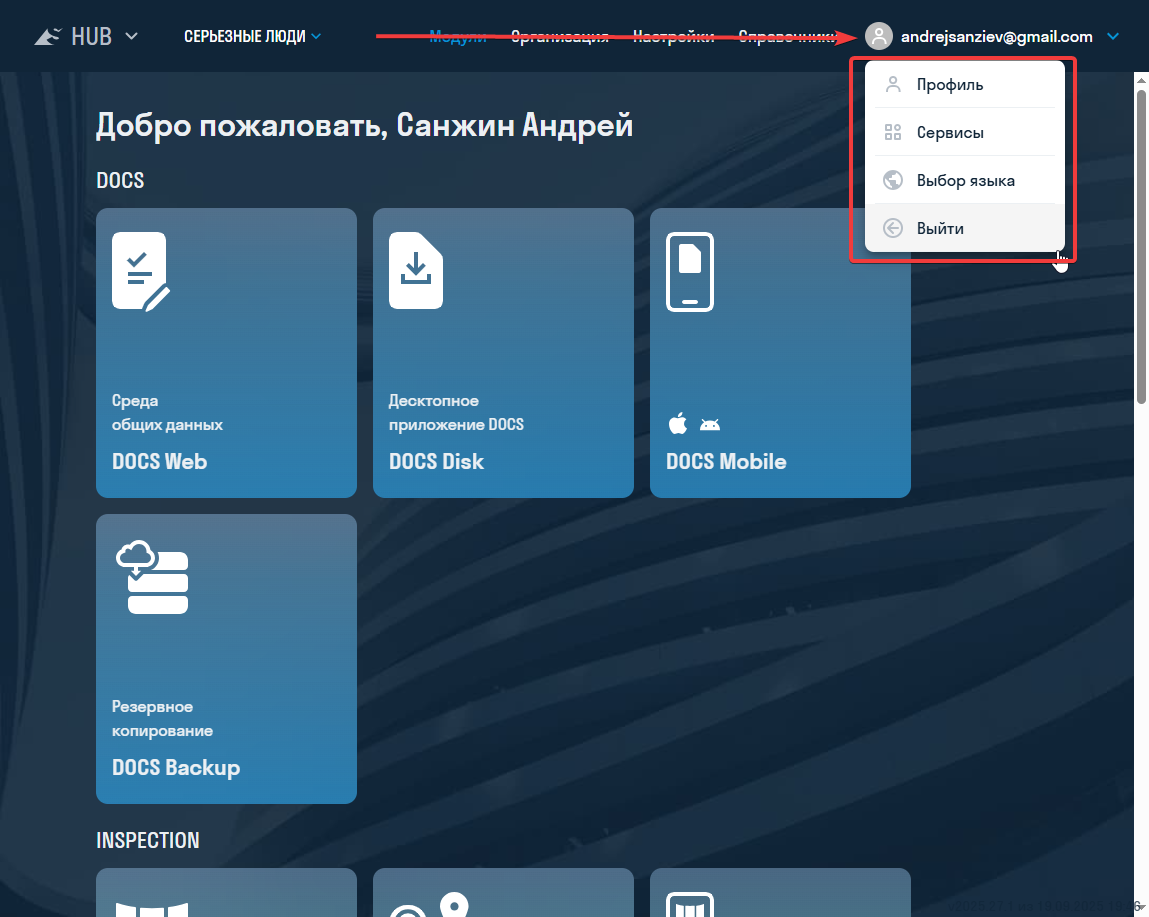Open Сервисы in the user menu
This screenshot has height=917, width=1149.
coord(950,133)
